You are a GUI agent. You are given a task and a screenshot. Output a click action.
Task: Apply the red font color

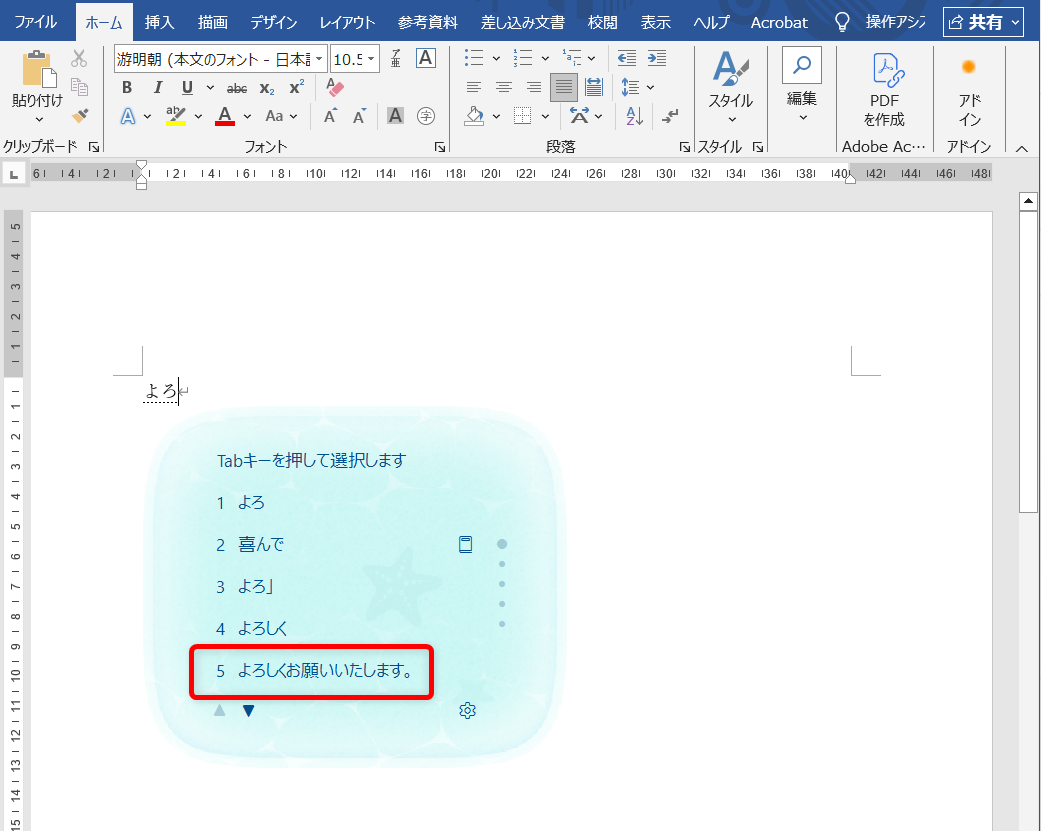[225, 116]
